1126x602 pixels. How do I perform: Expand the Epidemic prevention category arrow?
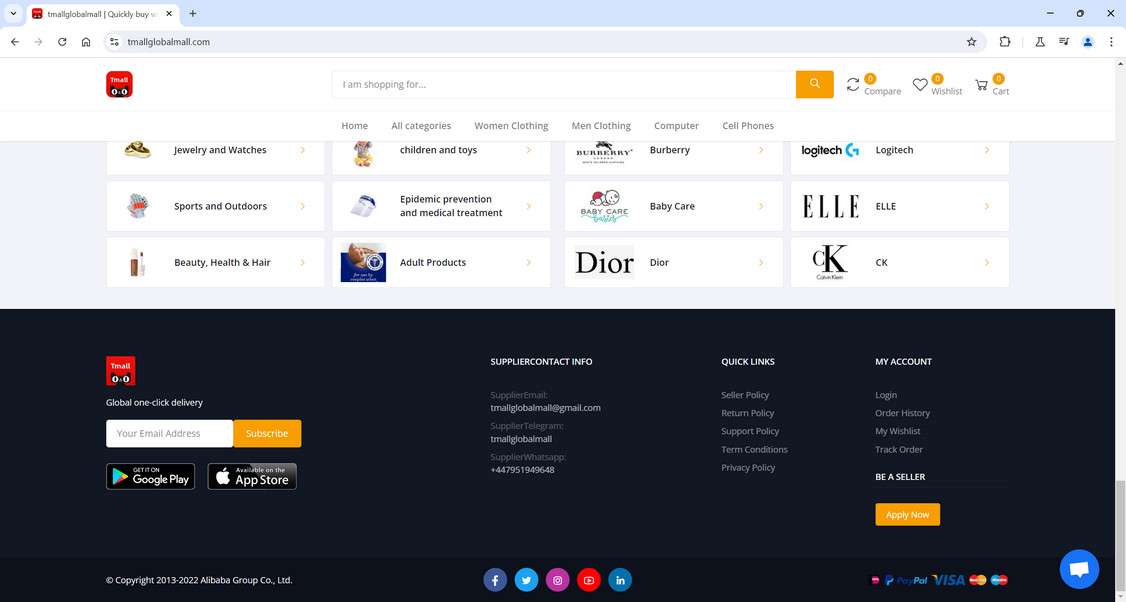(529, 206)
